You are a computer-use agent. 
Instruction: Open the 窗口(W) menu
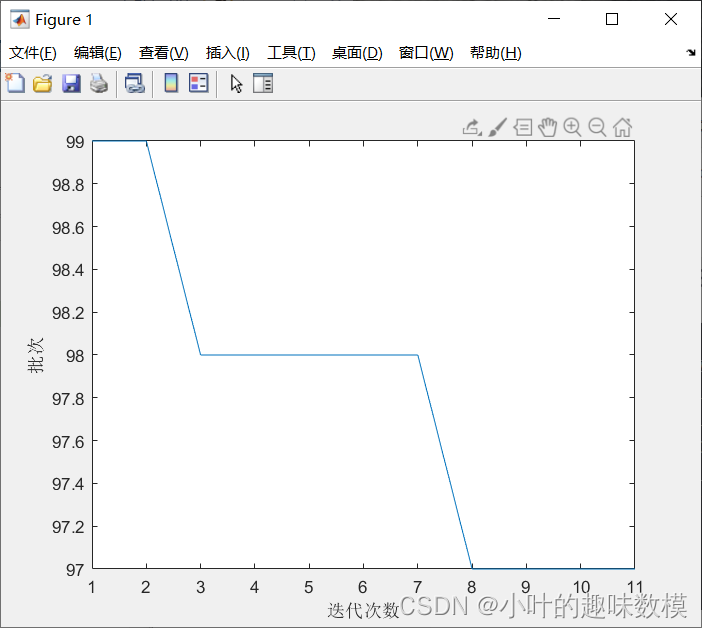(x=426, y=53)
